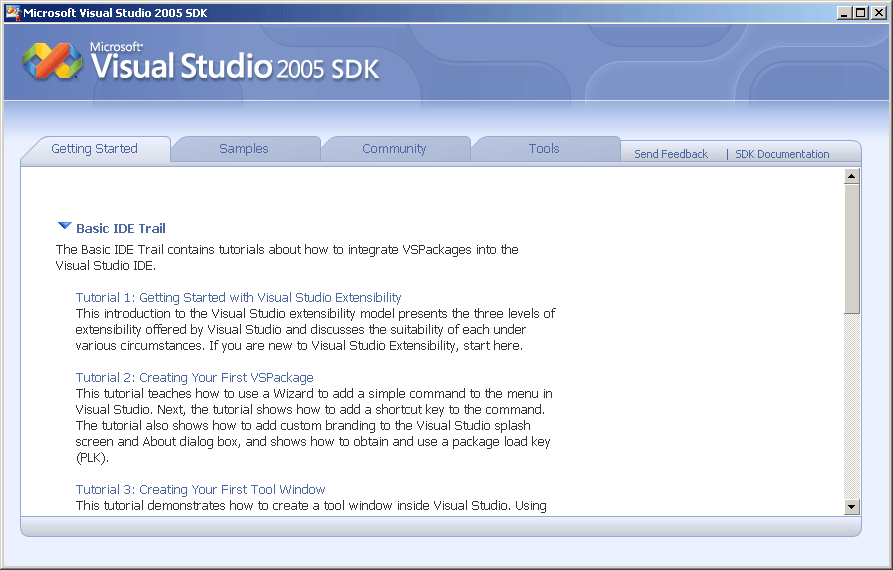Collapse the Basic IDE Trail section

[65, 226]
